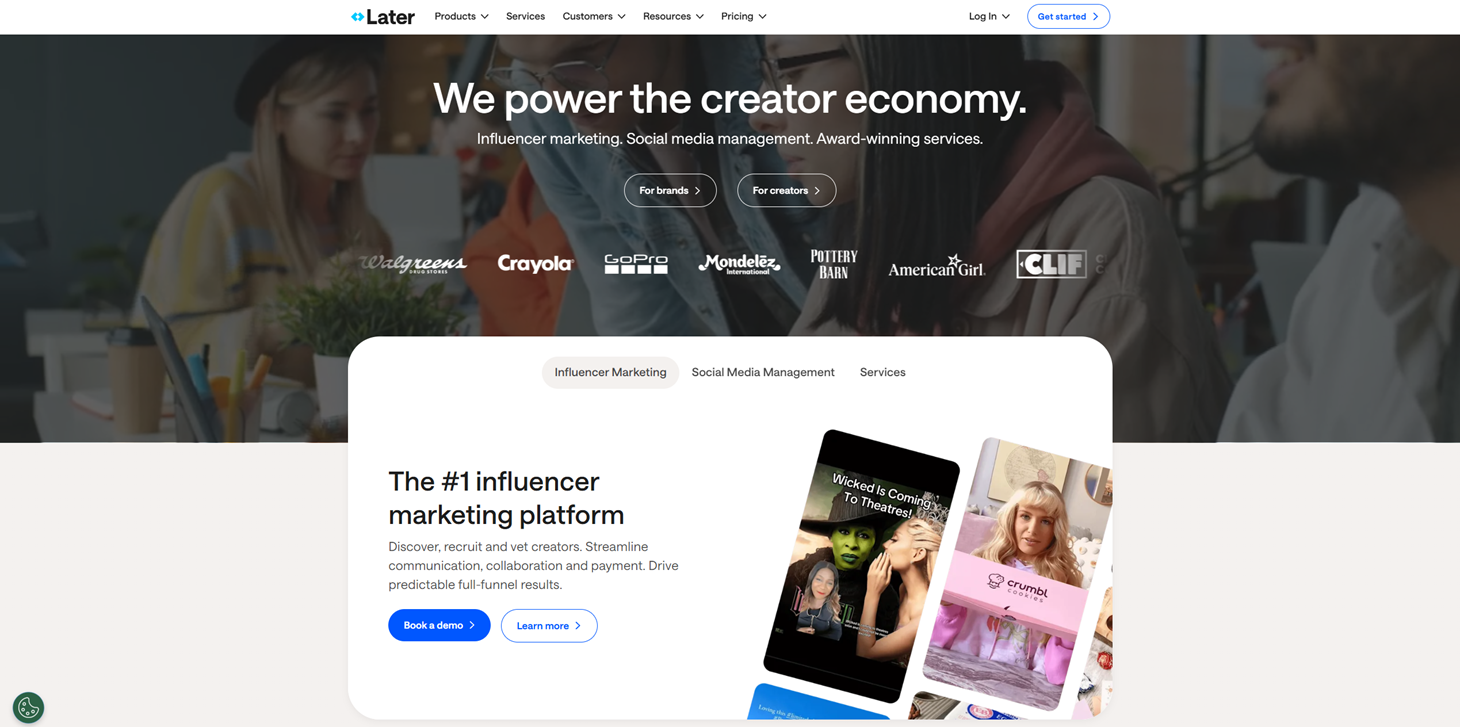Image resolution: width=1460 pixels, height=727 pixels.
Task: Click the Mondelez International logo
Action: 739,264
